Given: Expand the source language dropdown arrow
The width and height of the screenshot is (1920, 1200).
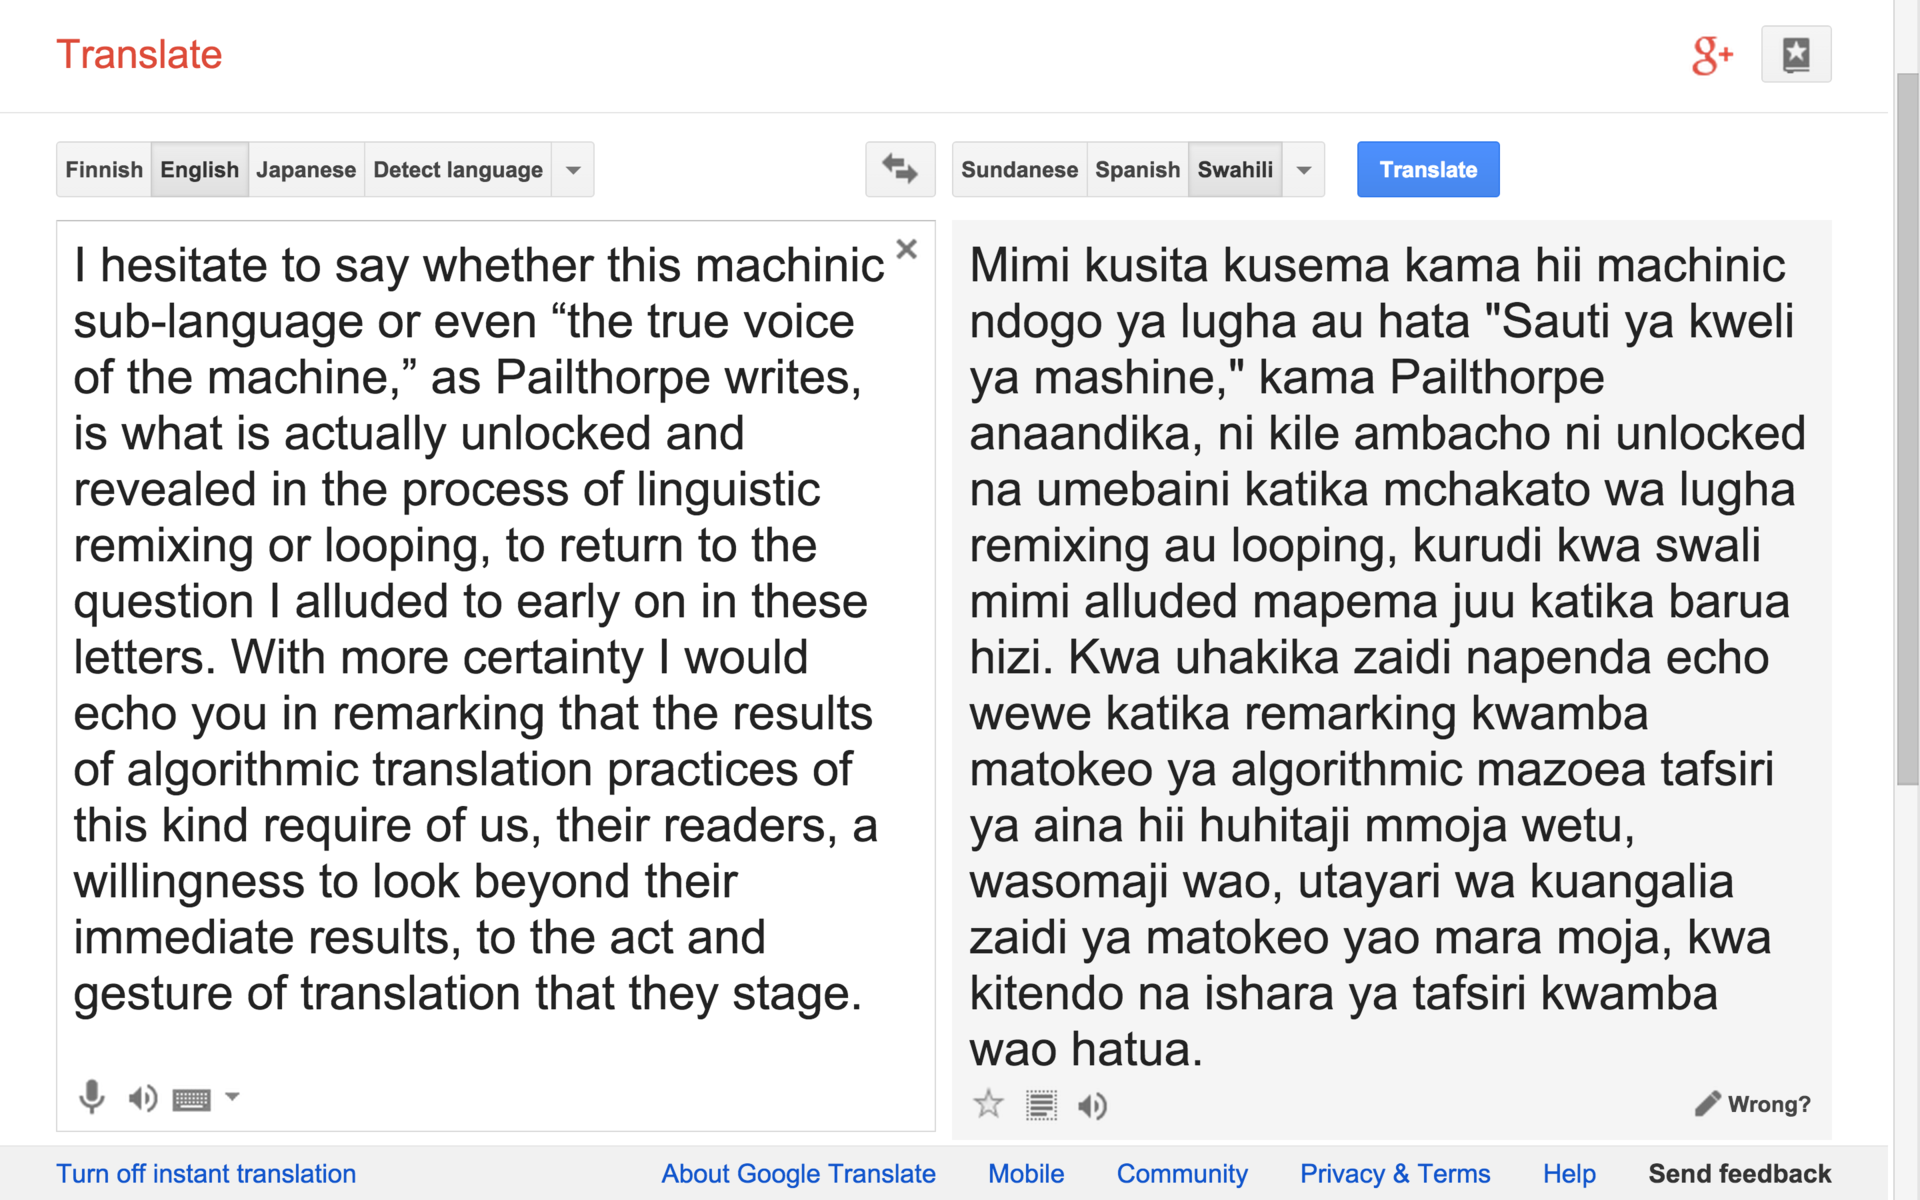Looking at the screenshot, I should pos(573,170).
